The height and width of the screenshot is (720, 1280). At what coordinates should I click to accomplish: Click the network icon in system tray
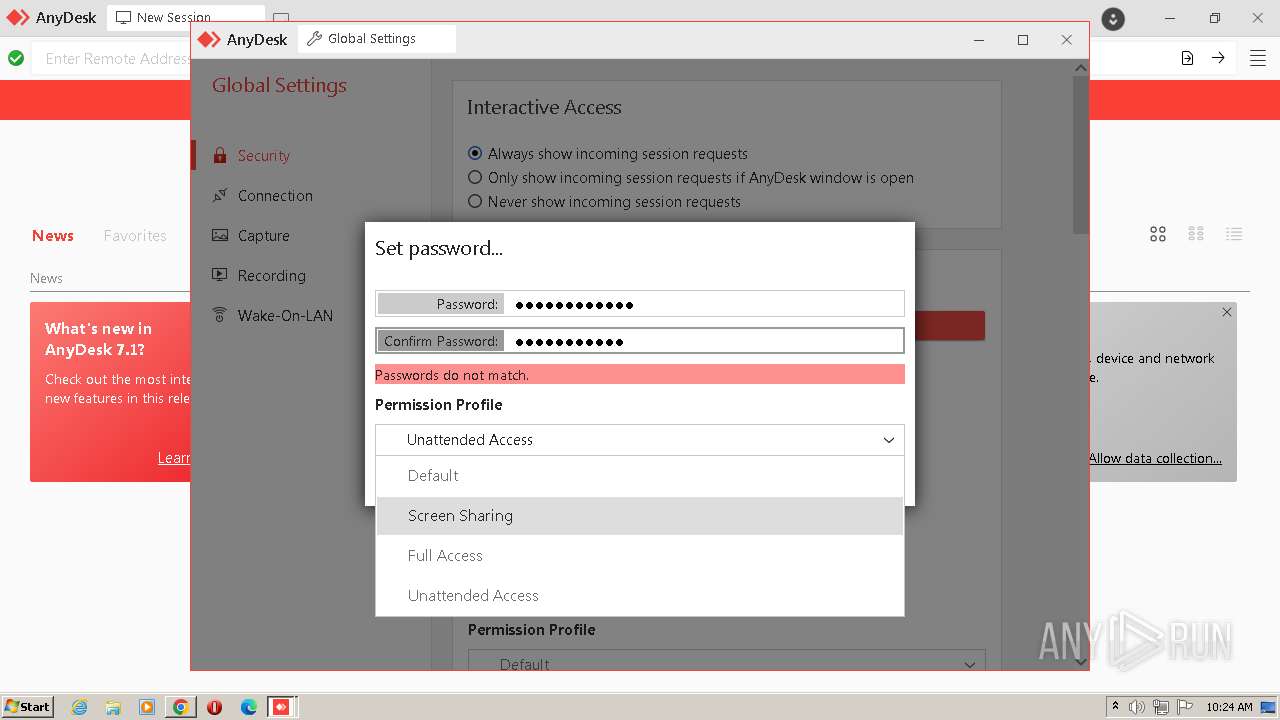coord(1161,707)
